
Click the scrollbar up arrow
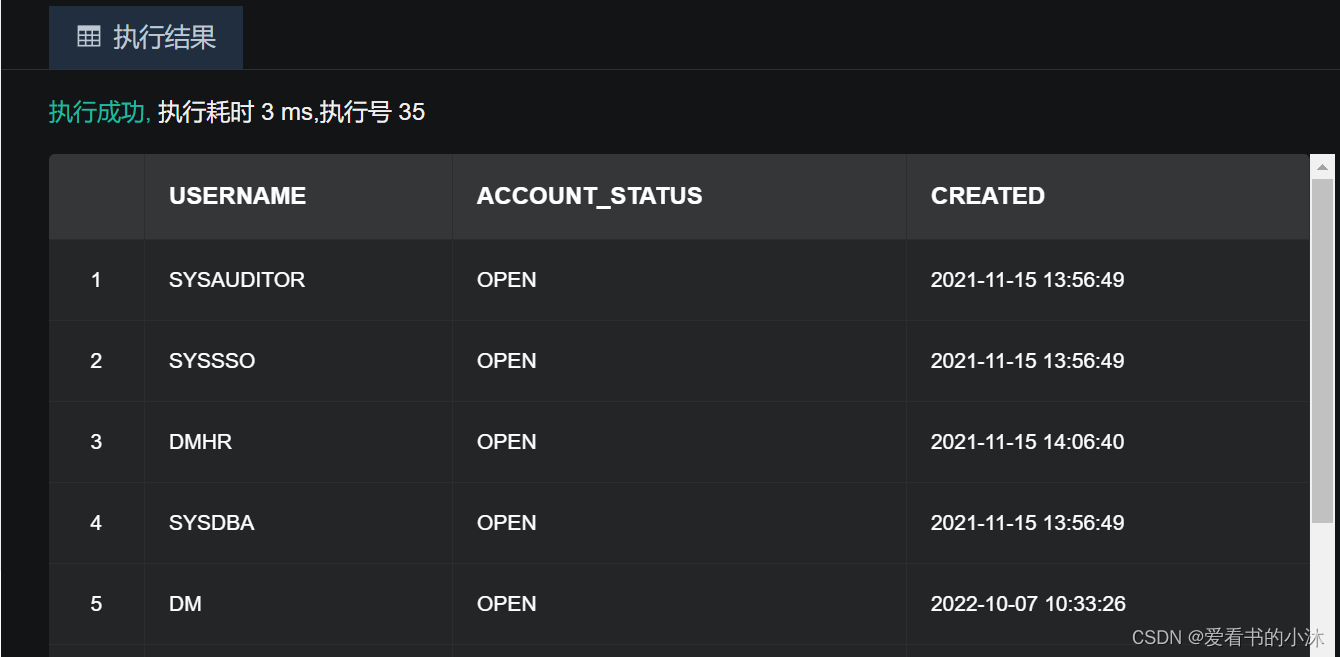click(1322, 167)
